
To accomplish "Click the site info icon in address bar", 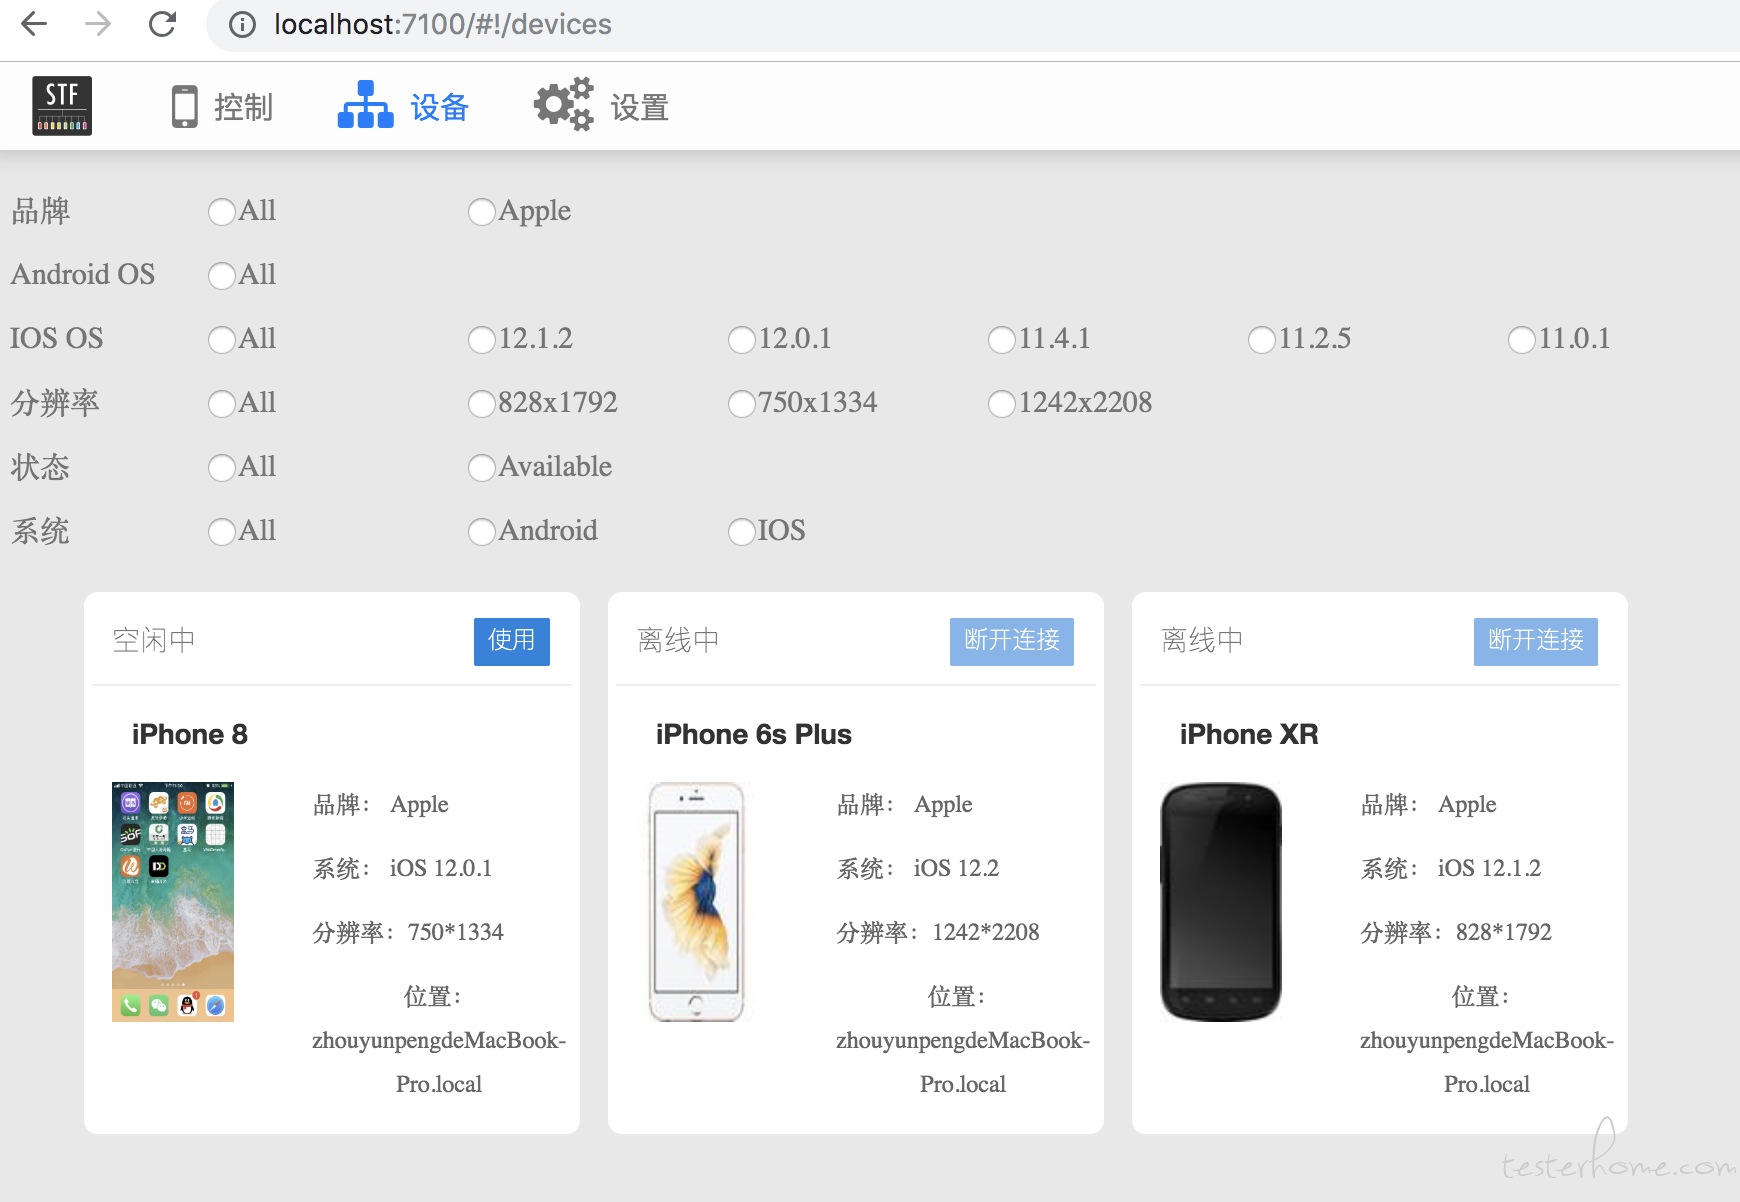I will [x=242, y=24].
